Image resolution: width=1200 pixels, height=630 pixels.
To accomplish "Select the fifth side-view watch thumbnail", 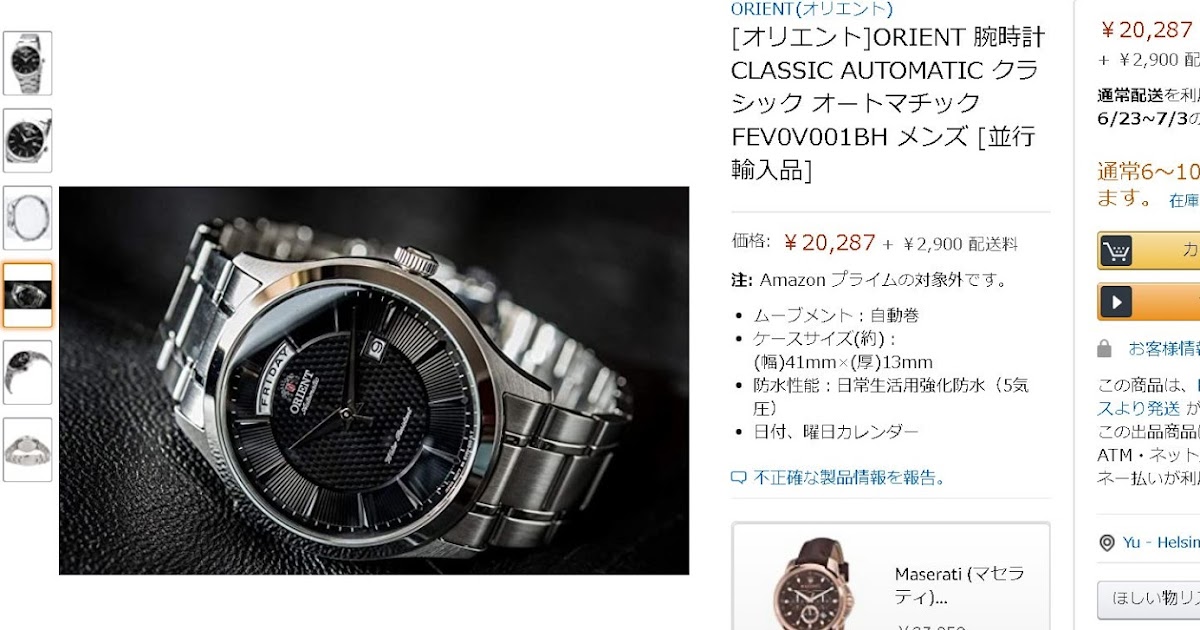I will [27, 372].
